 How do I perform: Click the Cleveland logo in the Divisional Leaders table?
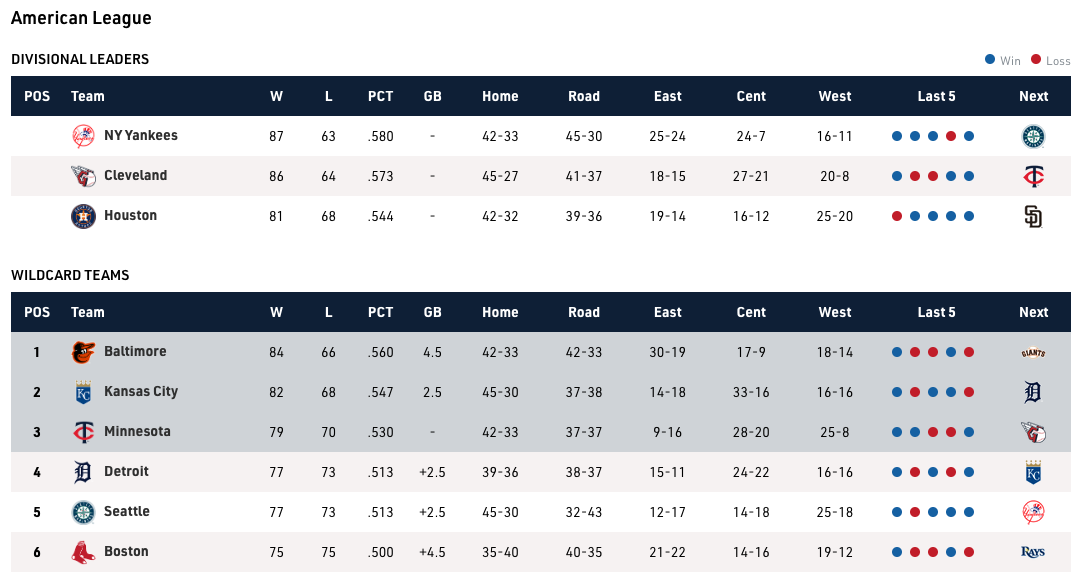84,176
